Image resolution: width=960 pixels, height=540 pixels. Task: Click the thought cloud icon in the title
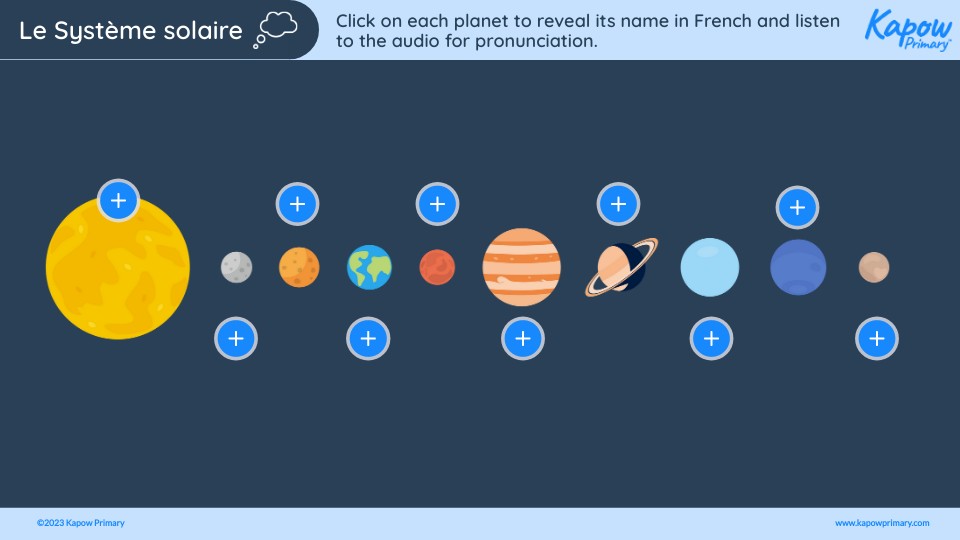pyautogui.click(x=277, y=28)
